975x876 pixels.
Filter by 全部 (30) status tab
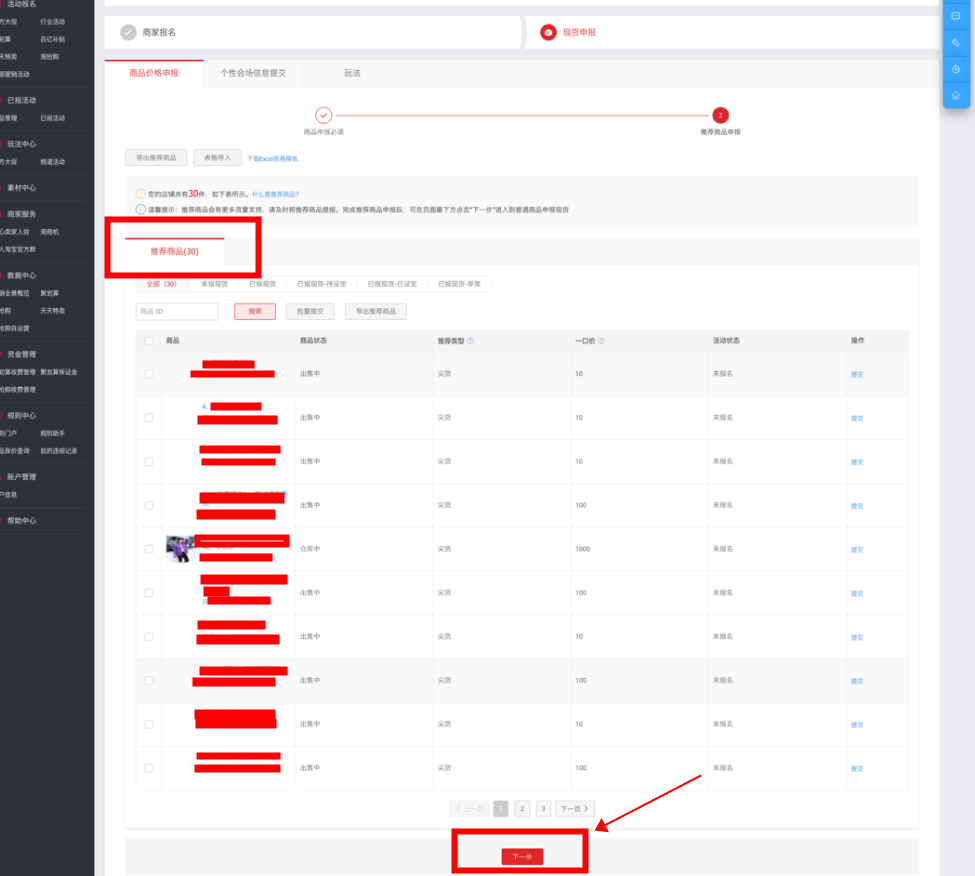click(162, 284)
